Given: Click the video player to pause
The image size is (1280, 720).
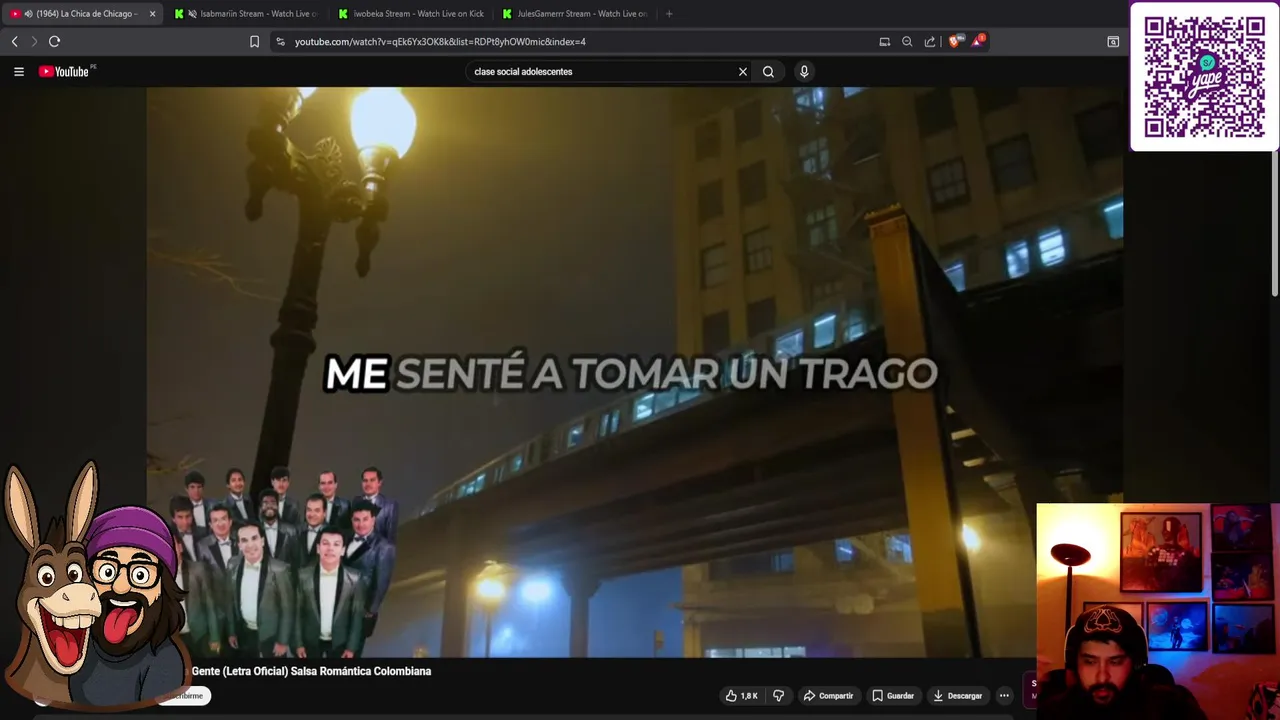Looking at the screenshot, I should point(635,372).
